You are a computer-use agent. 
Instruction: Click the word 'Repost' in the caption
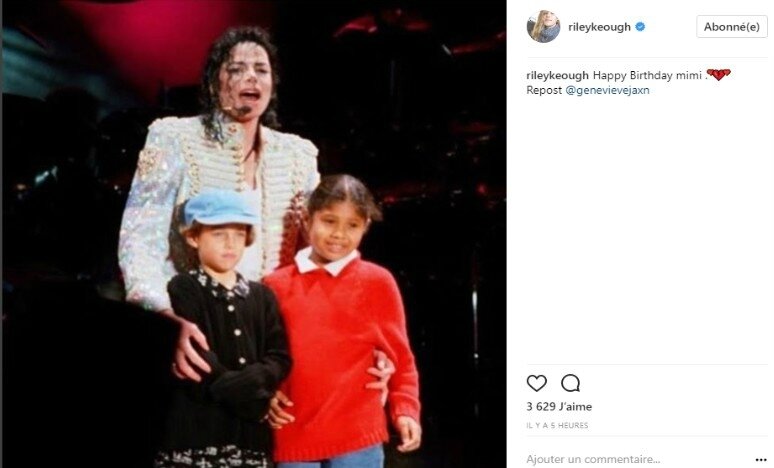(x=544, y=90)
